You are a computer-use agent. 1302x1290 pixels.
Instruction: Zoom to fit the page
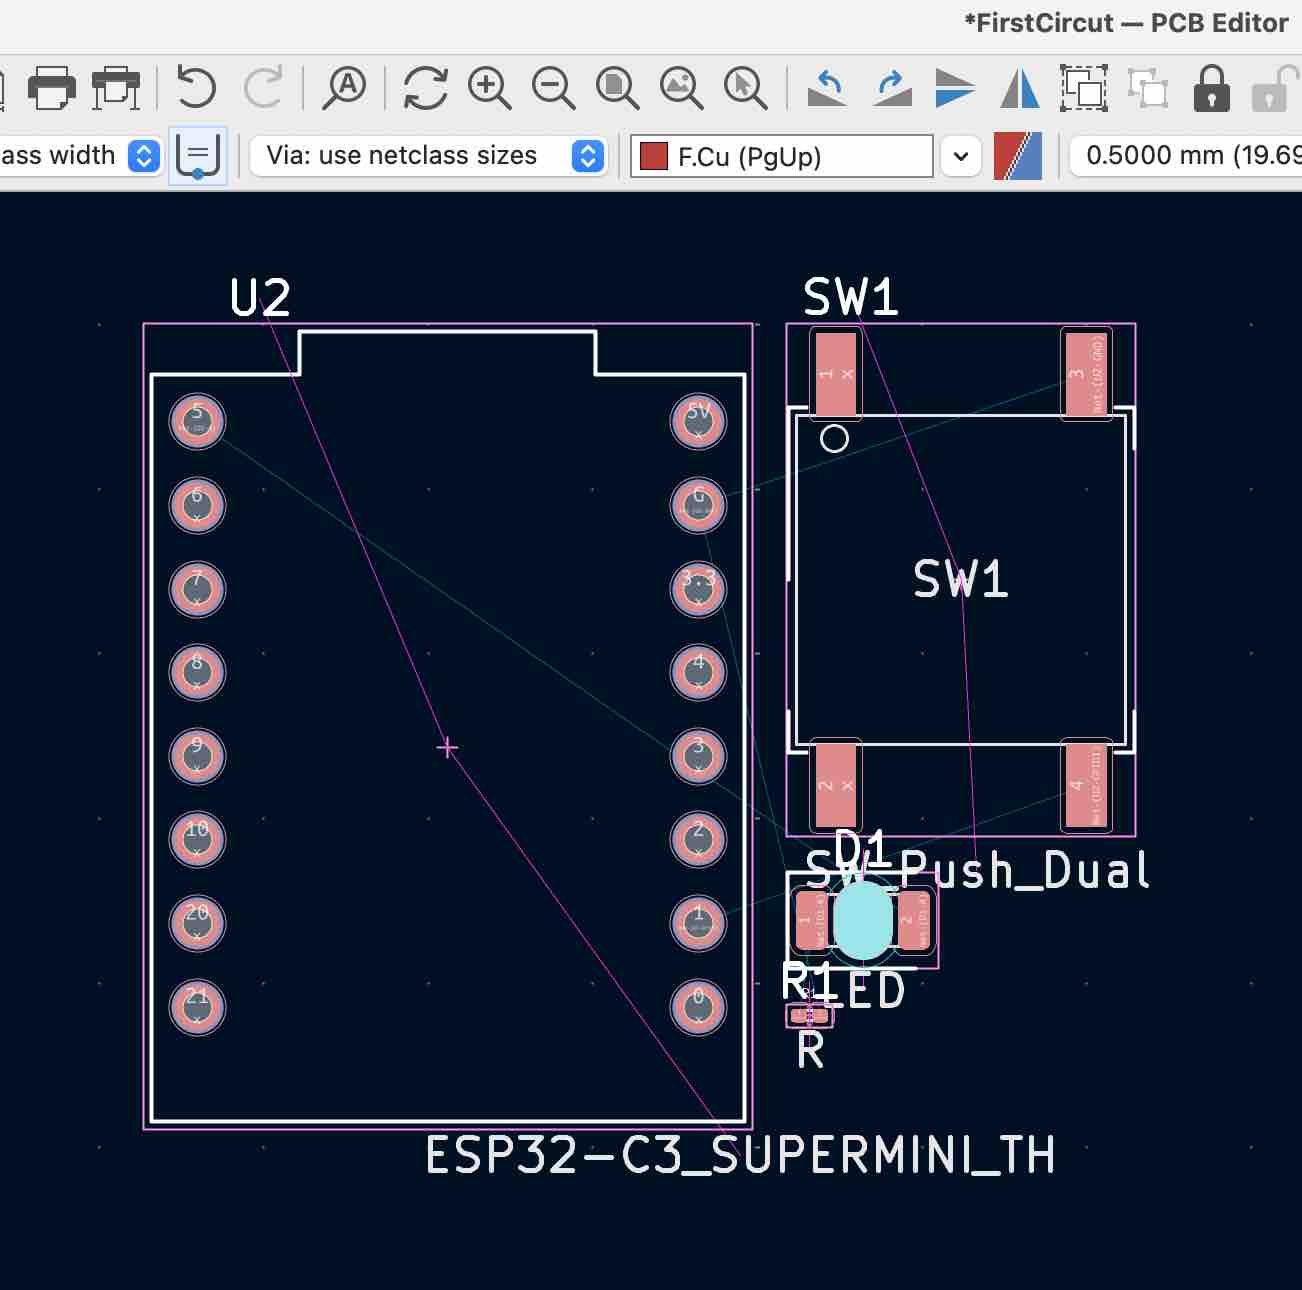(617, 88)
